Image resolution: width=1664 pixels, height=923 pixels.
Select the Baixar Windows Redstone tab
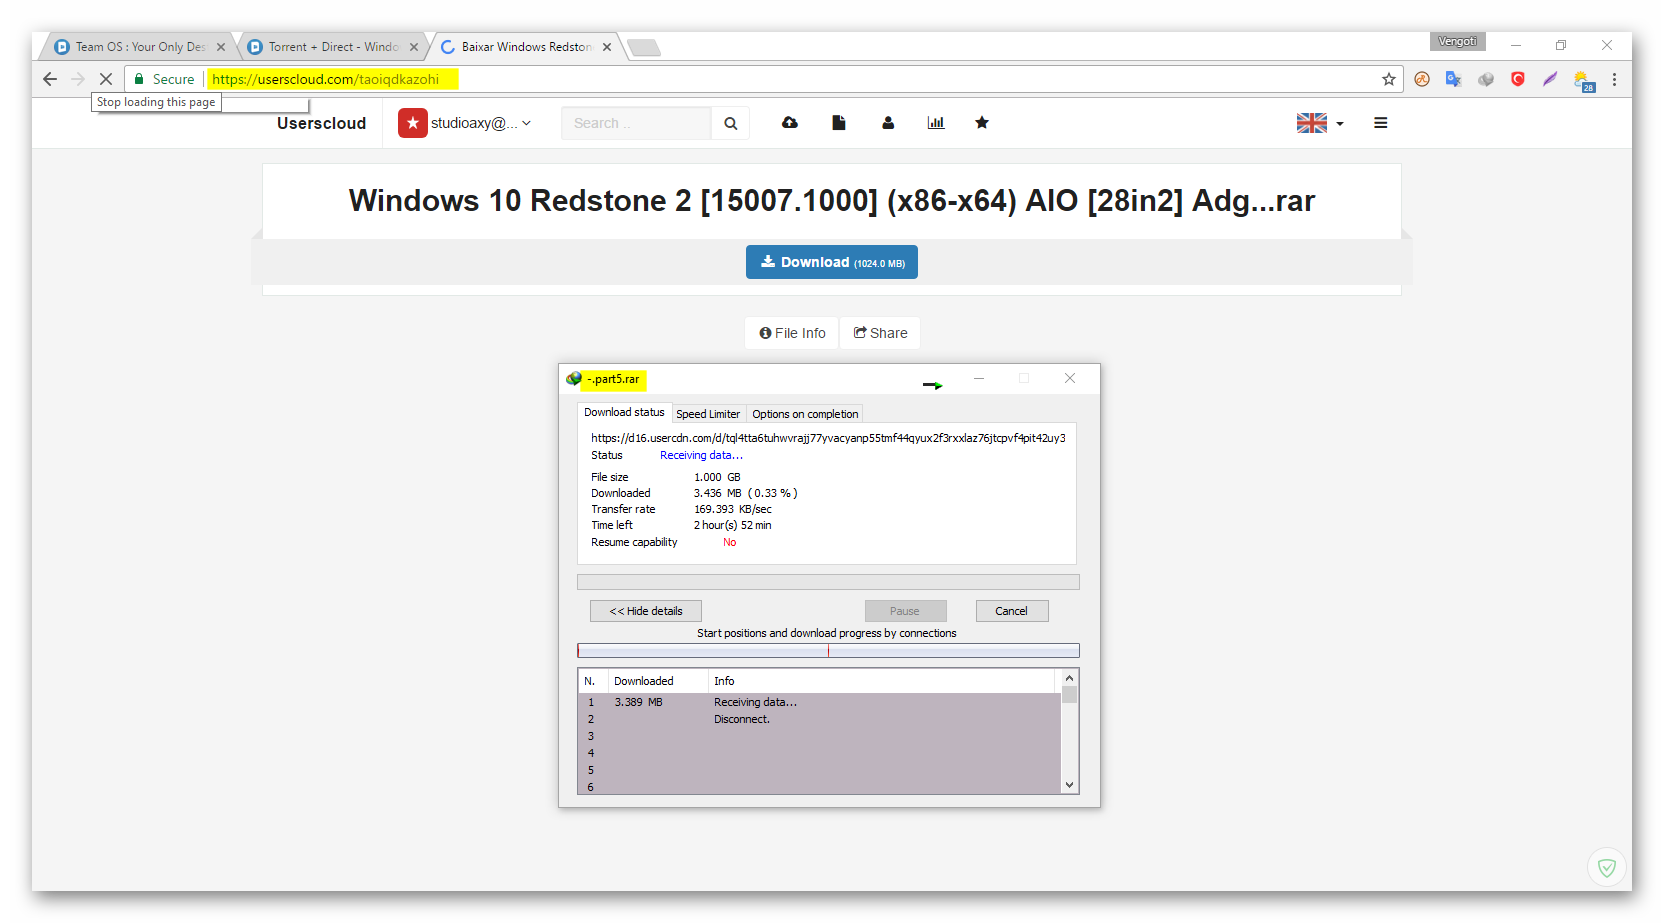[x=526, y=47]
